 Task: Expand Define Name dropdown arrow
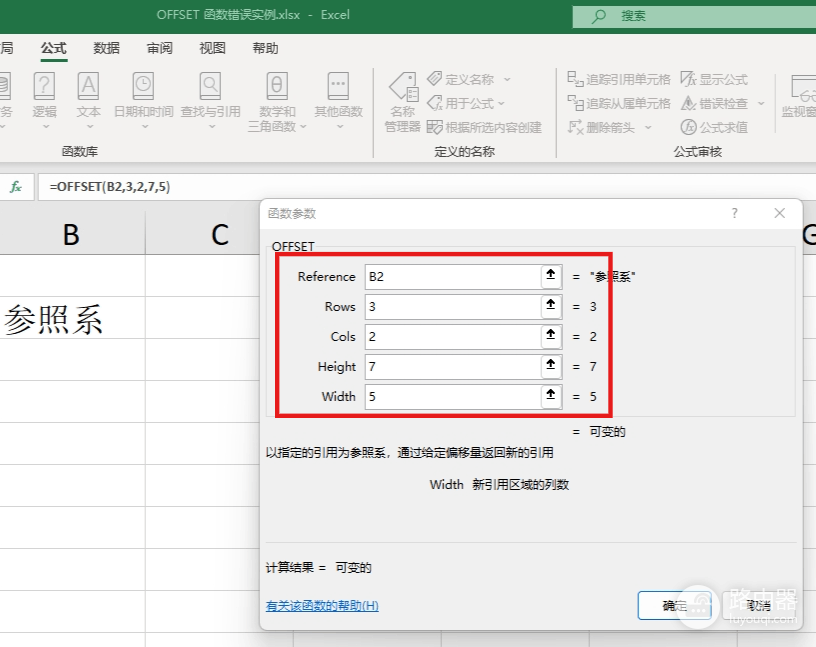[507, 80]
